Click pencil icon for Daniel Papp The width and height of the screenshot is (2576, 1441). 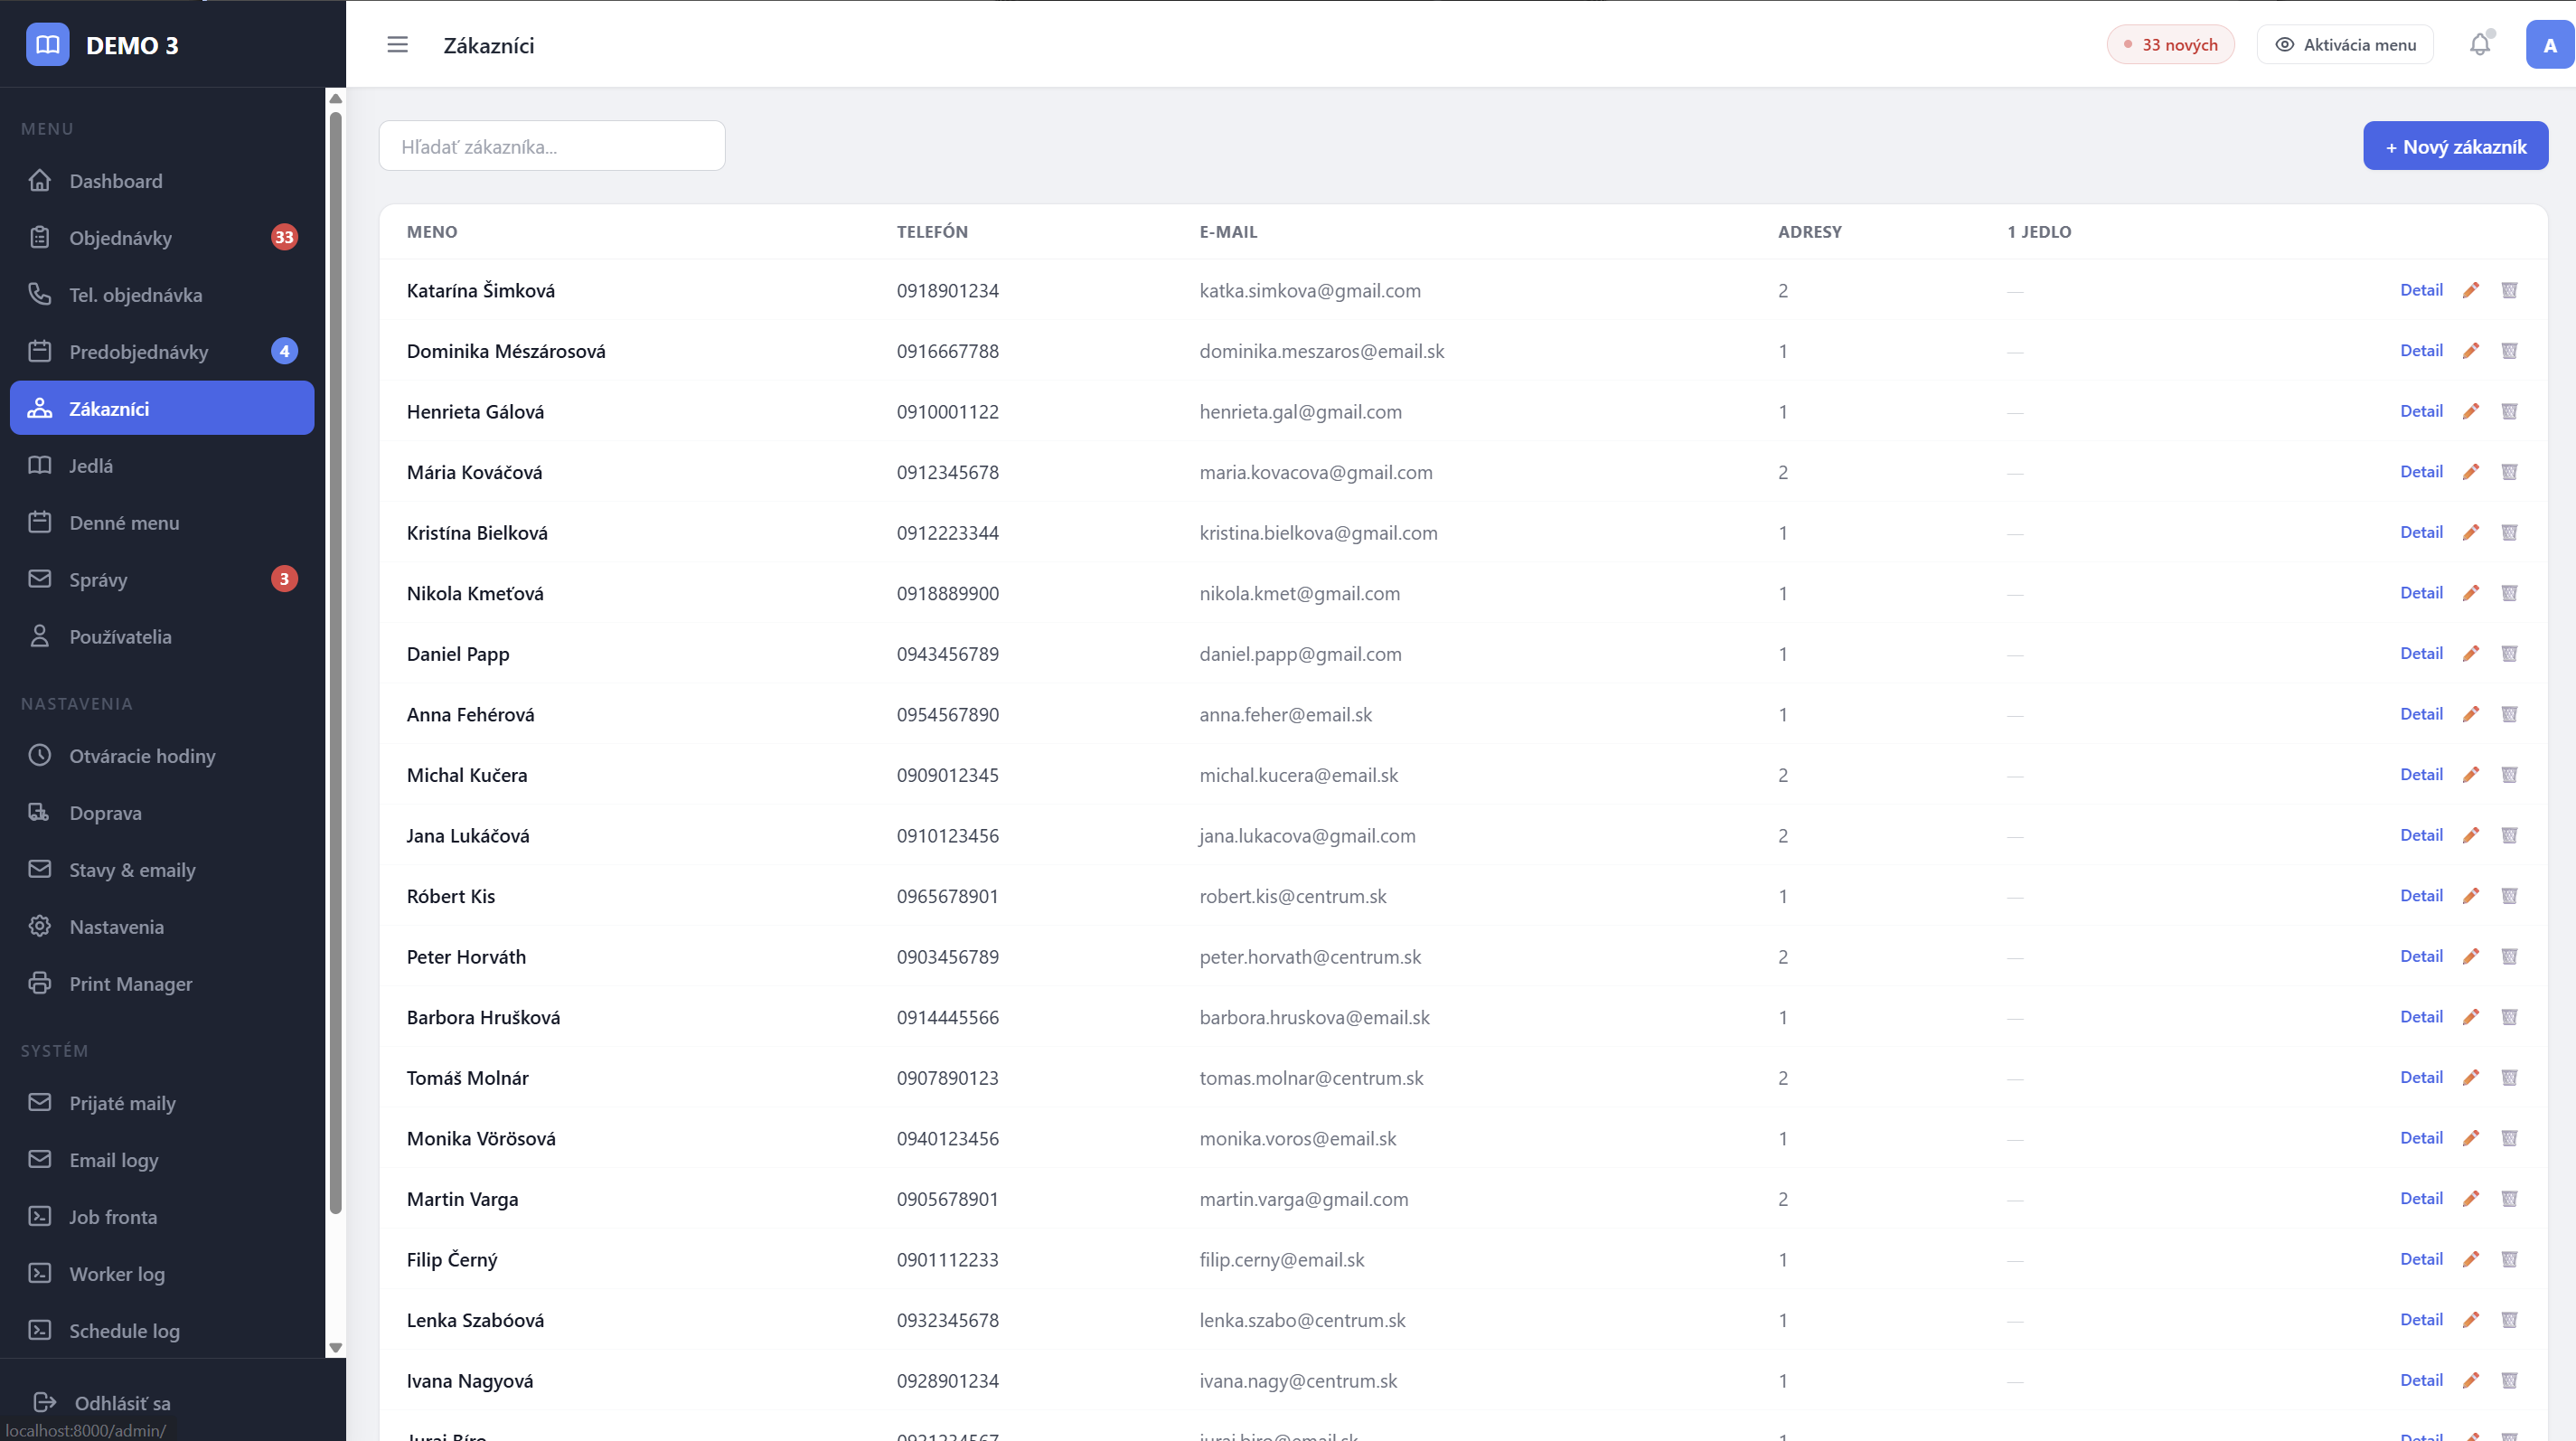2470,654
